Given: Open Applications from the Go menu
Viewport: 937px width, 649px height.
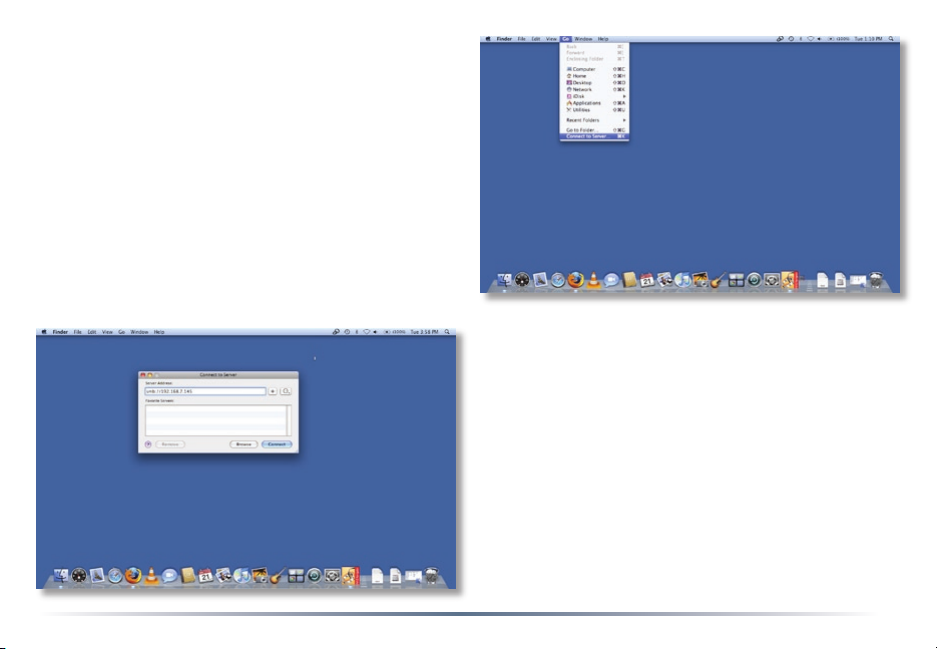Looking at the screenshot, I should 585,103.
